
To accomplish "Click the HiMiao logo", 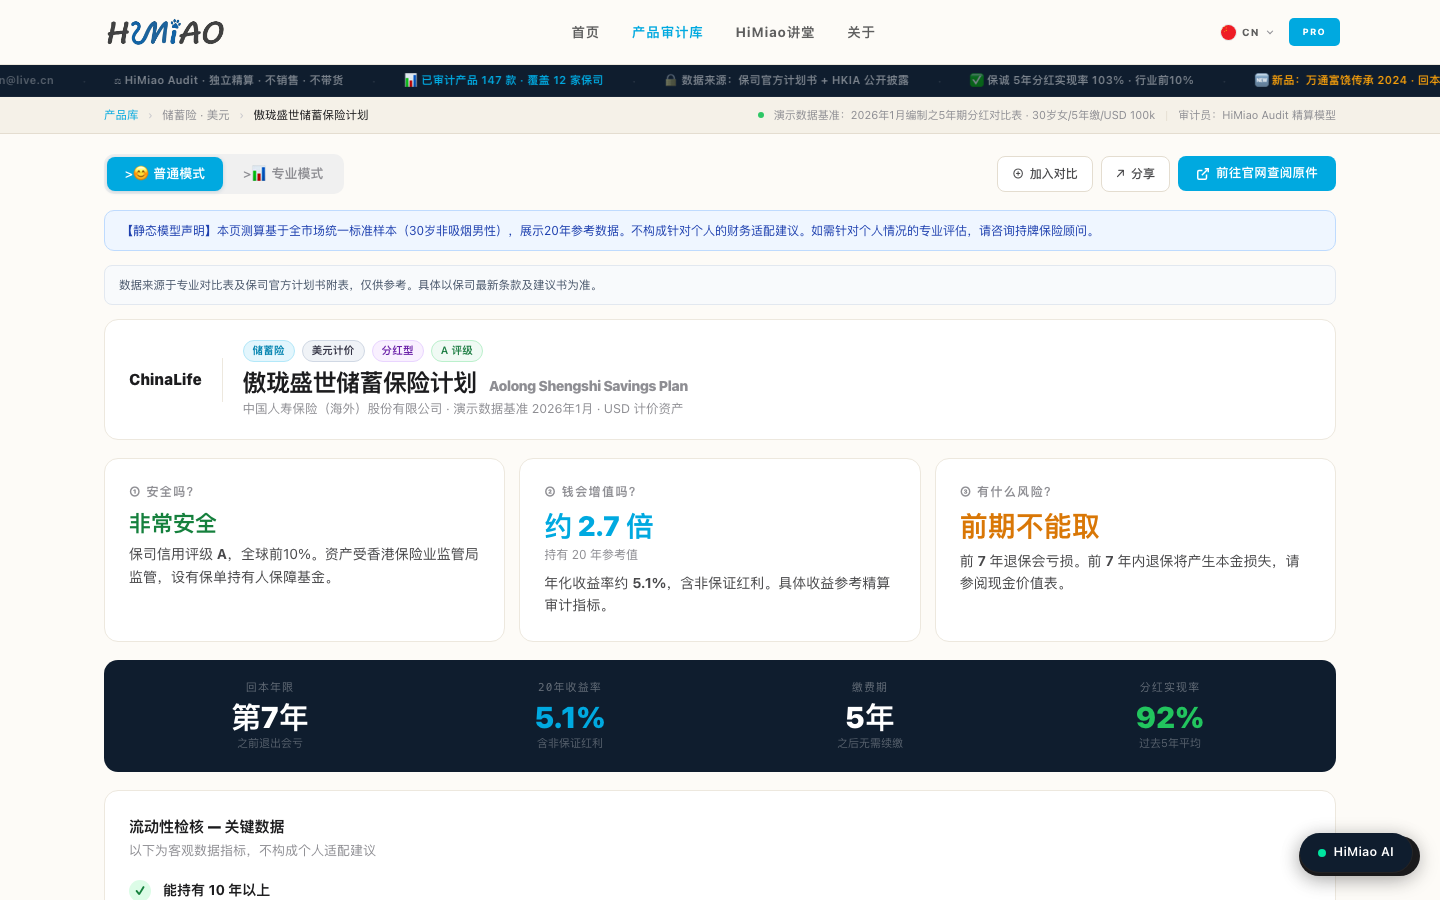I will (166, 32).
